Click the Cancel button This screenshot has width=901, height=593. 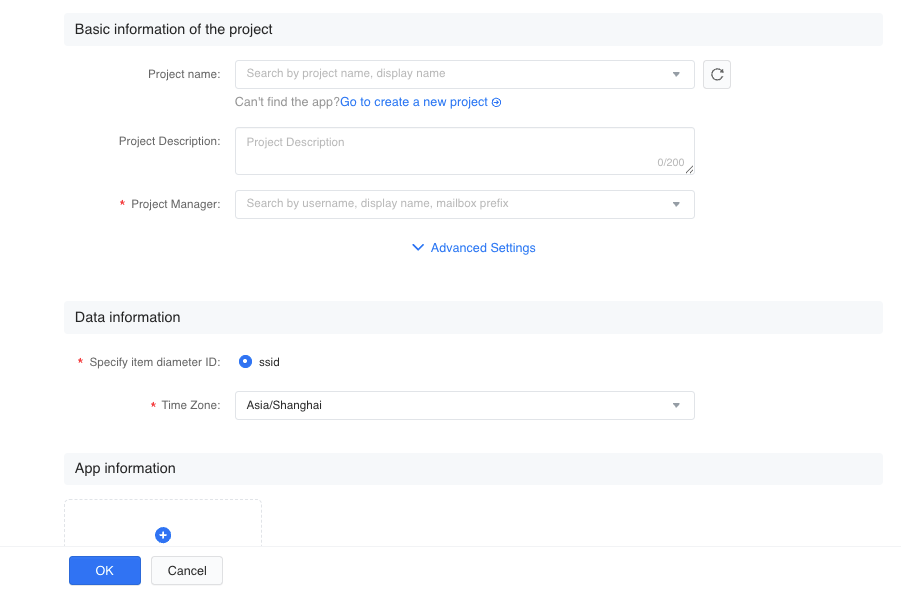tap(187, 571)
